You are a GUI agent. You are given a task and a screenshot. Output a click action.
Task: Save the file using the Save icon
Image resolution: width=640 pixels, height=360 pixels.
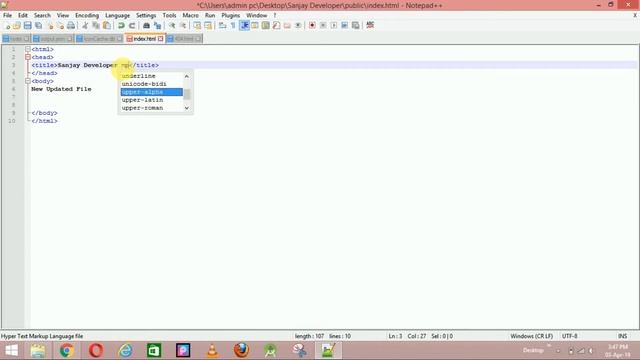(x=27, y=26)
